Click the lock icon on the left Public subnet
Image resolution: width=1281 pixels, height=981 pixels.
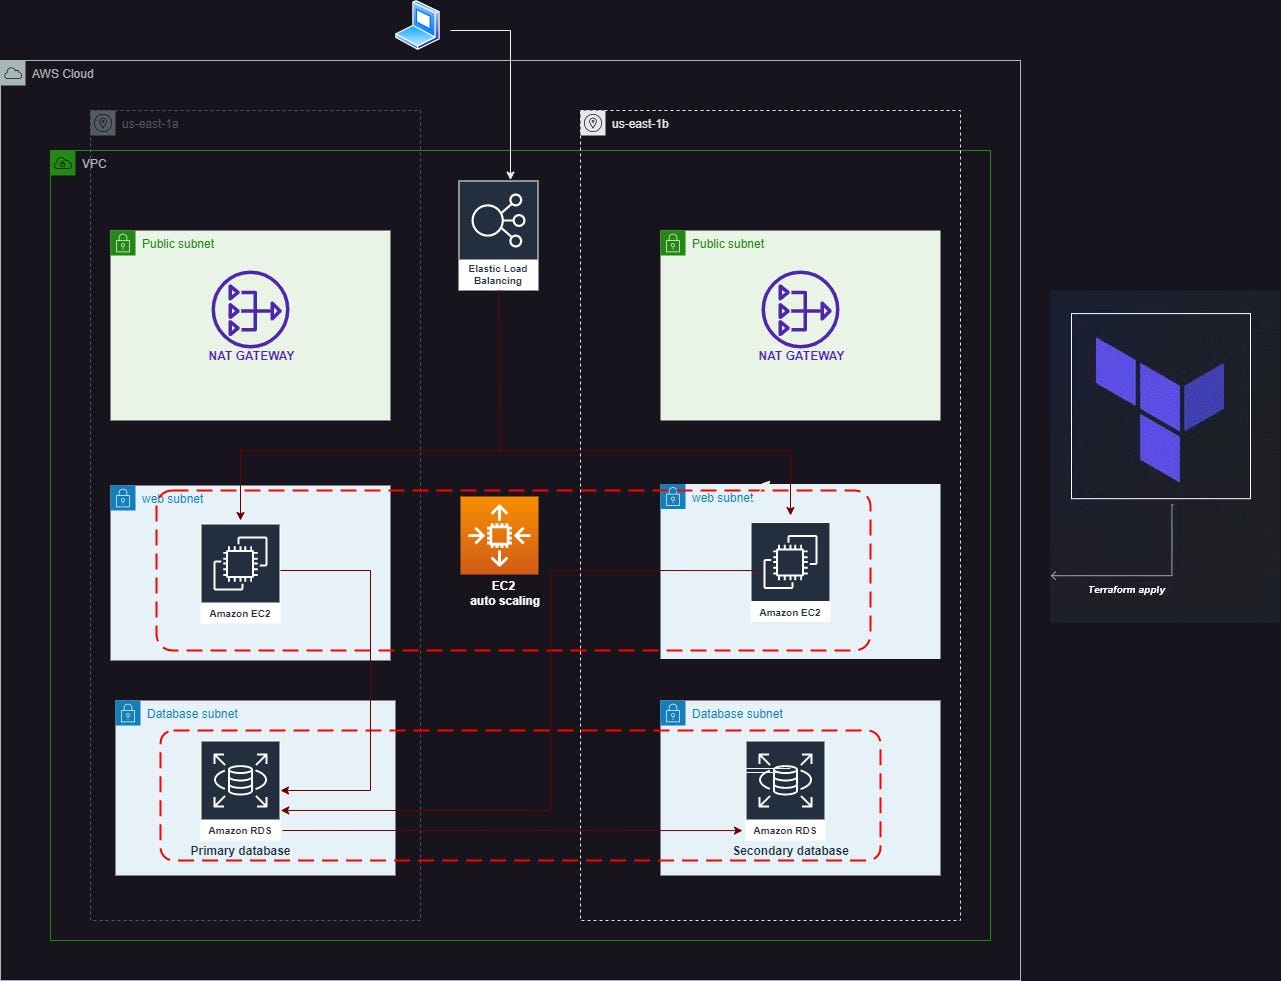click(x=122, y=242)
